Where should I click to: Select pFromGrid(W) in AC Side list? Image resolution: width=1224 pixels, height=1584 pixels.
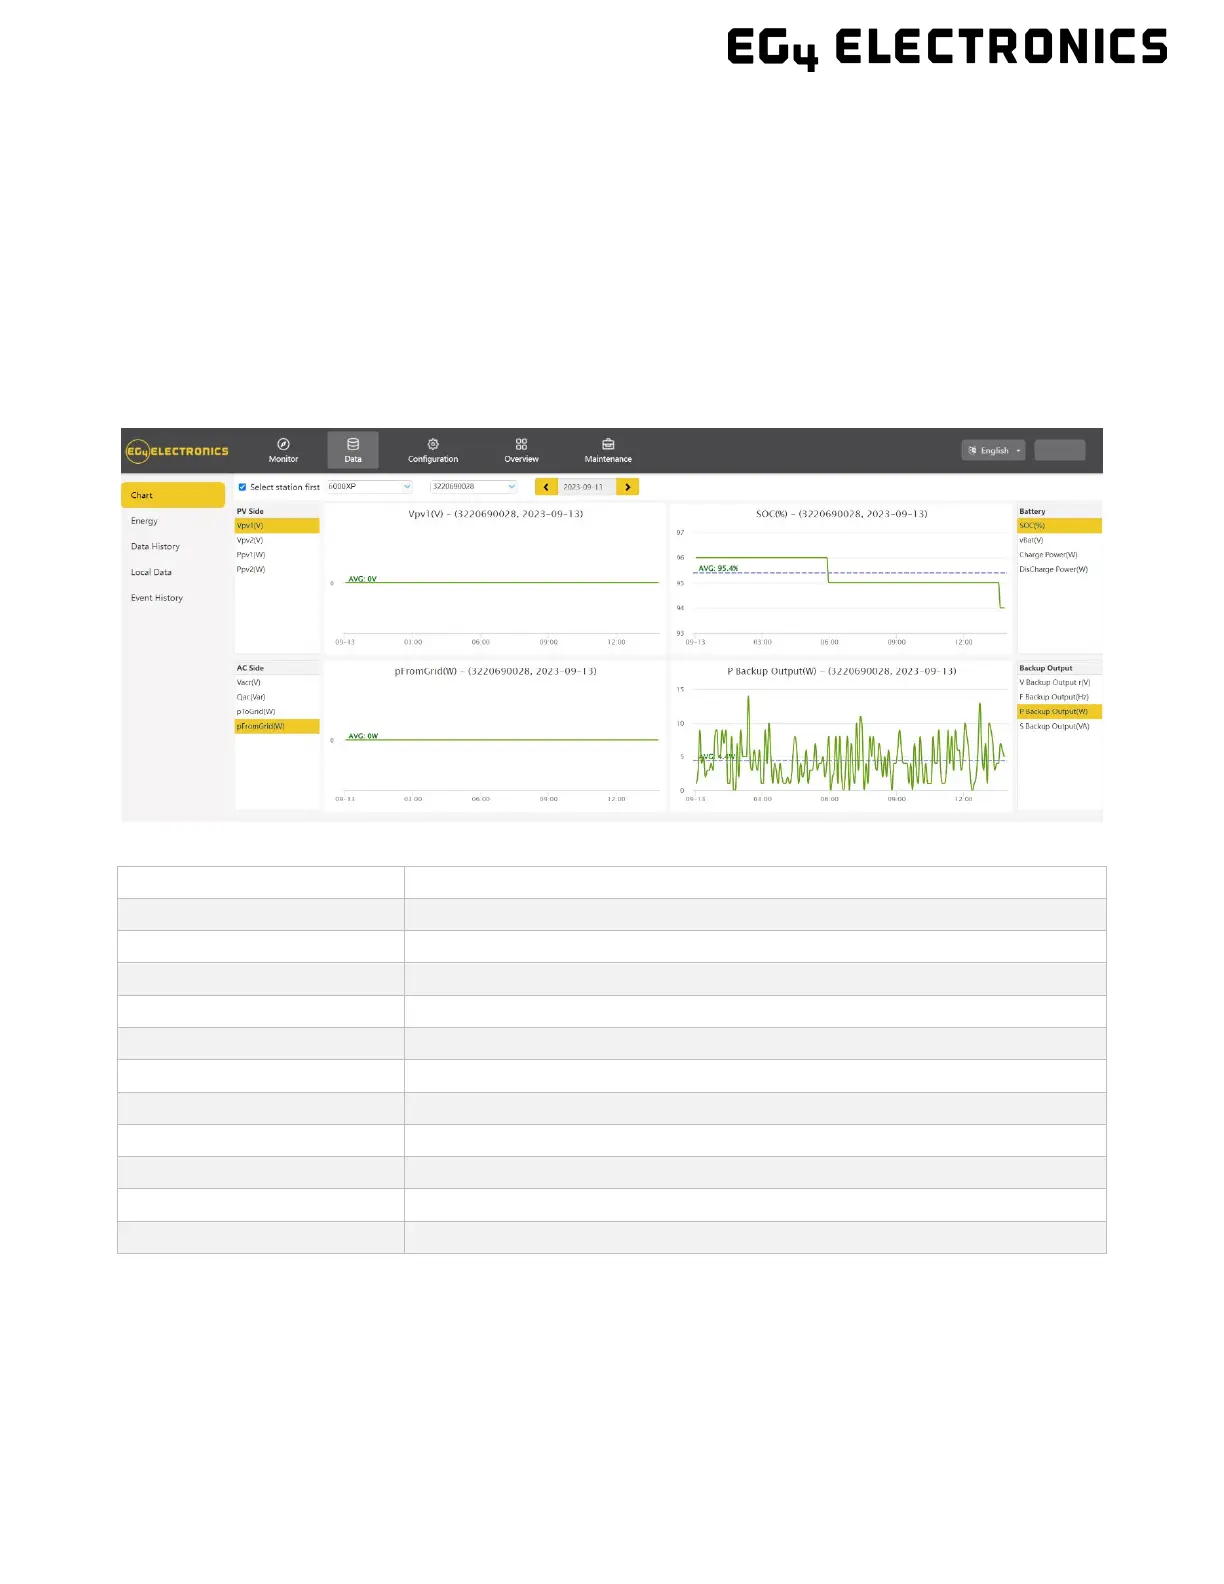pyautogui.click(x=277, y=726)
